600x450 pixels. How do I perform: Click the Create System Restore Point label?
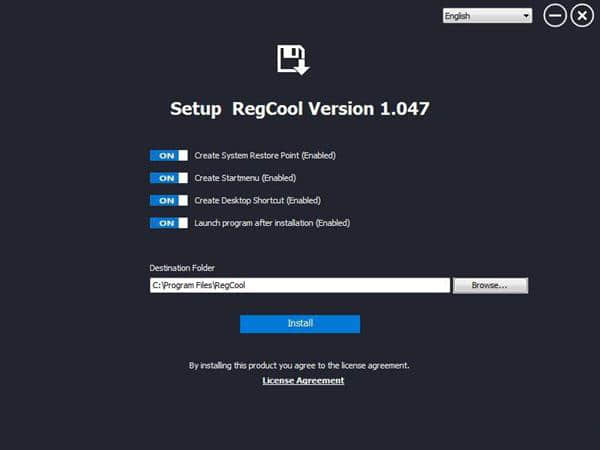265,156
